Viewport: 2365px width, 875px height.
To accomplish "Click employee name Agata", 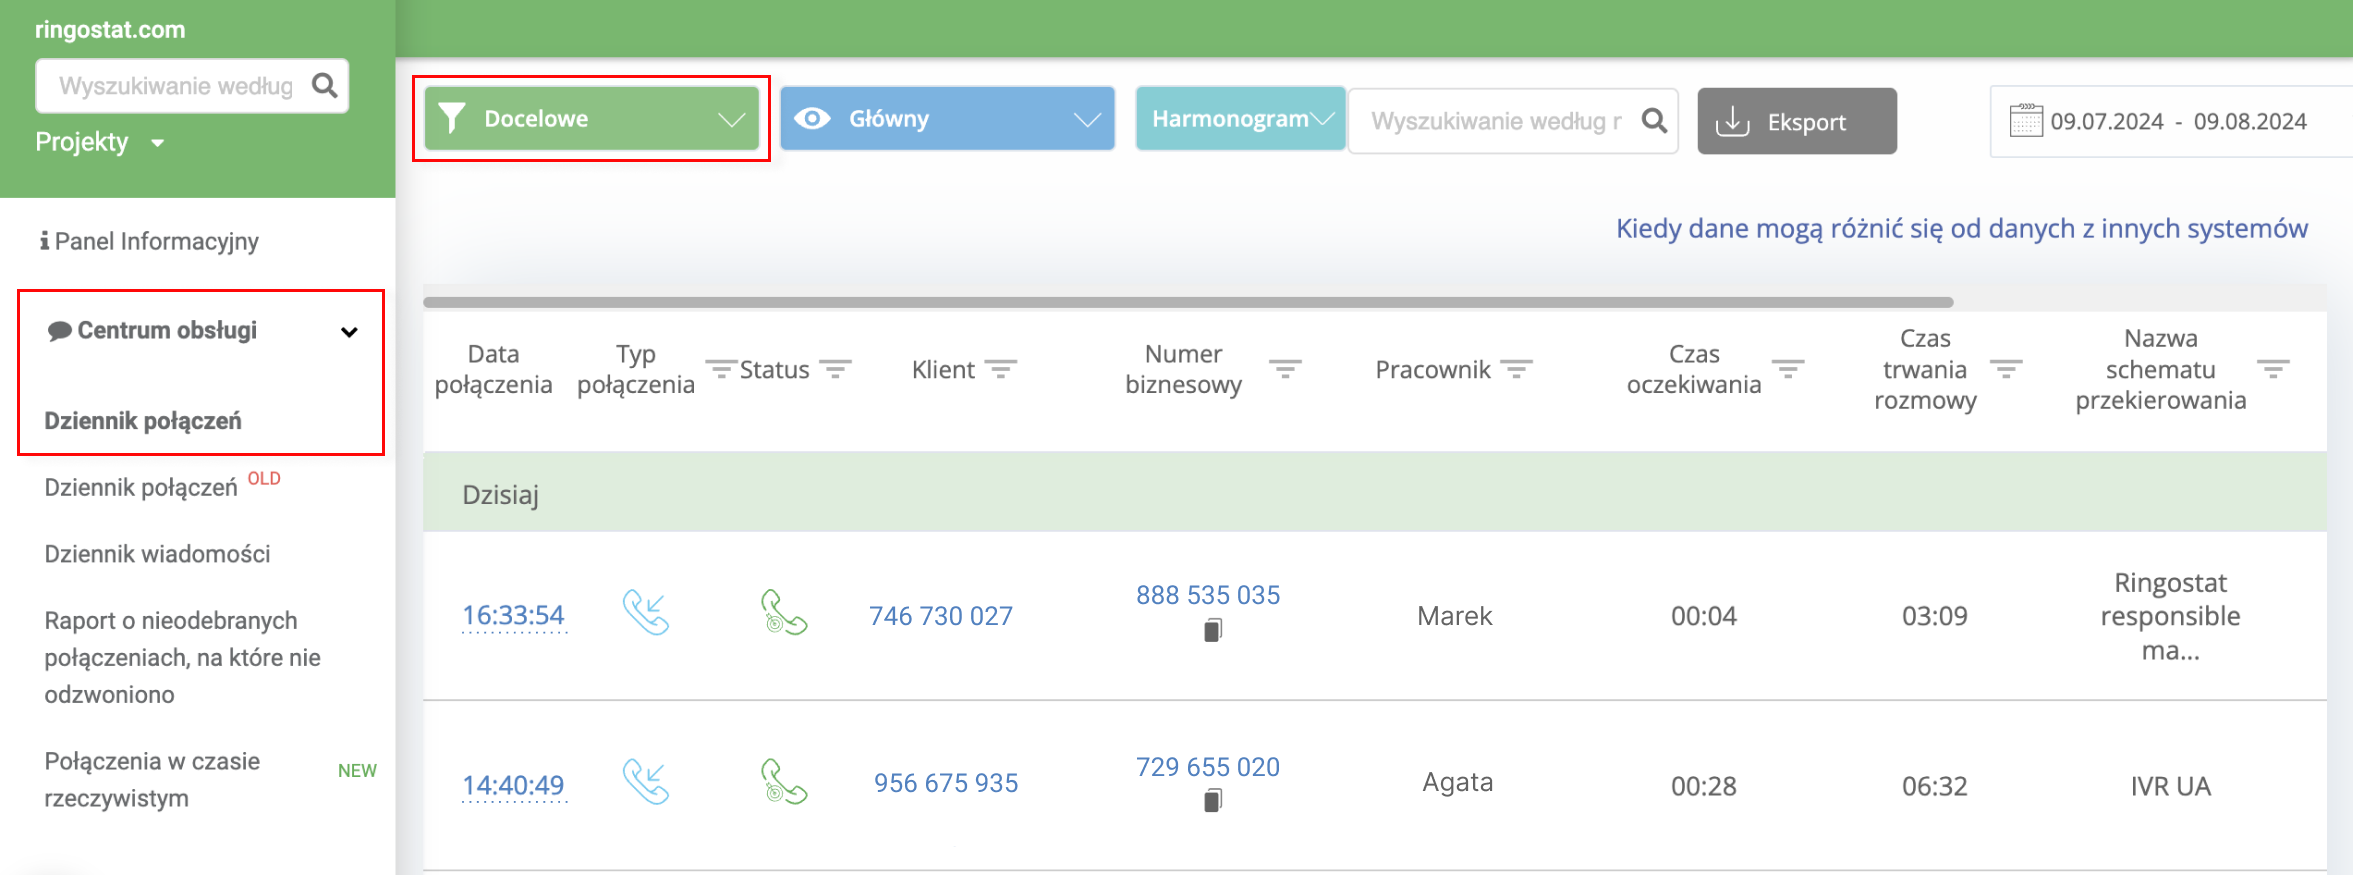I will 1458,782.
